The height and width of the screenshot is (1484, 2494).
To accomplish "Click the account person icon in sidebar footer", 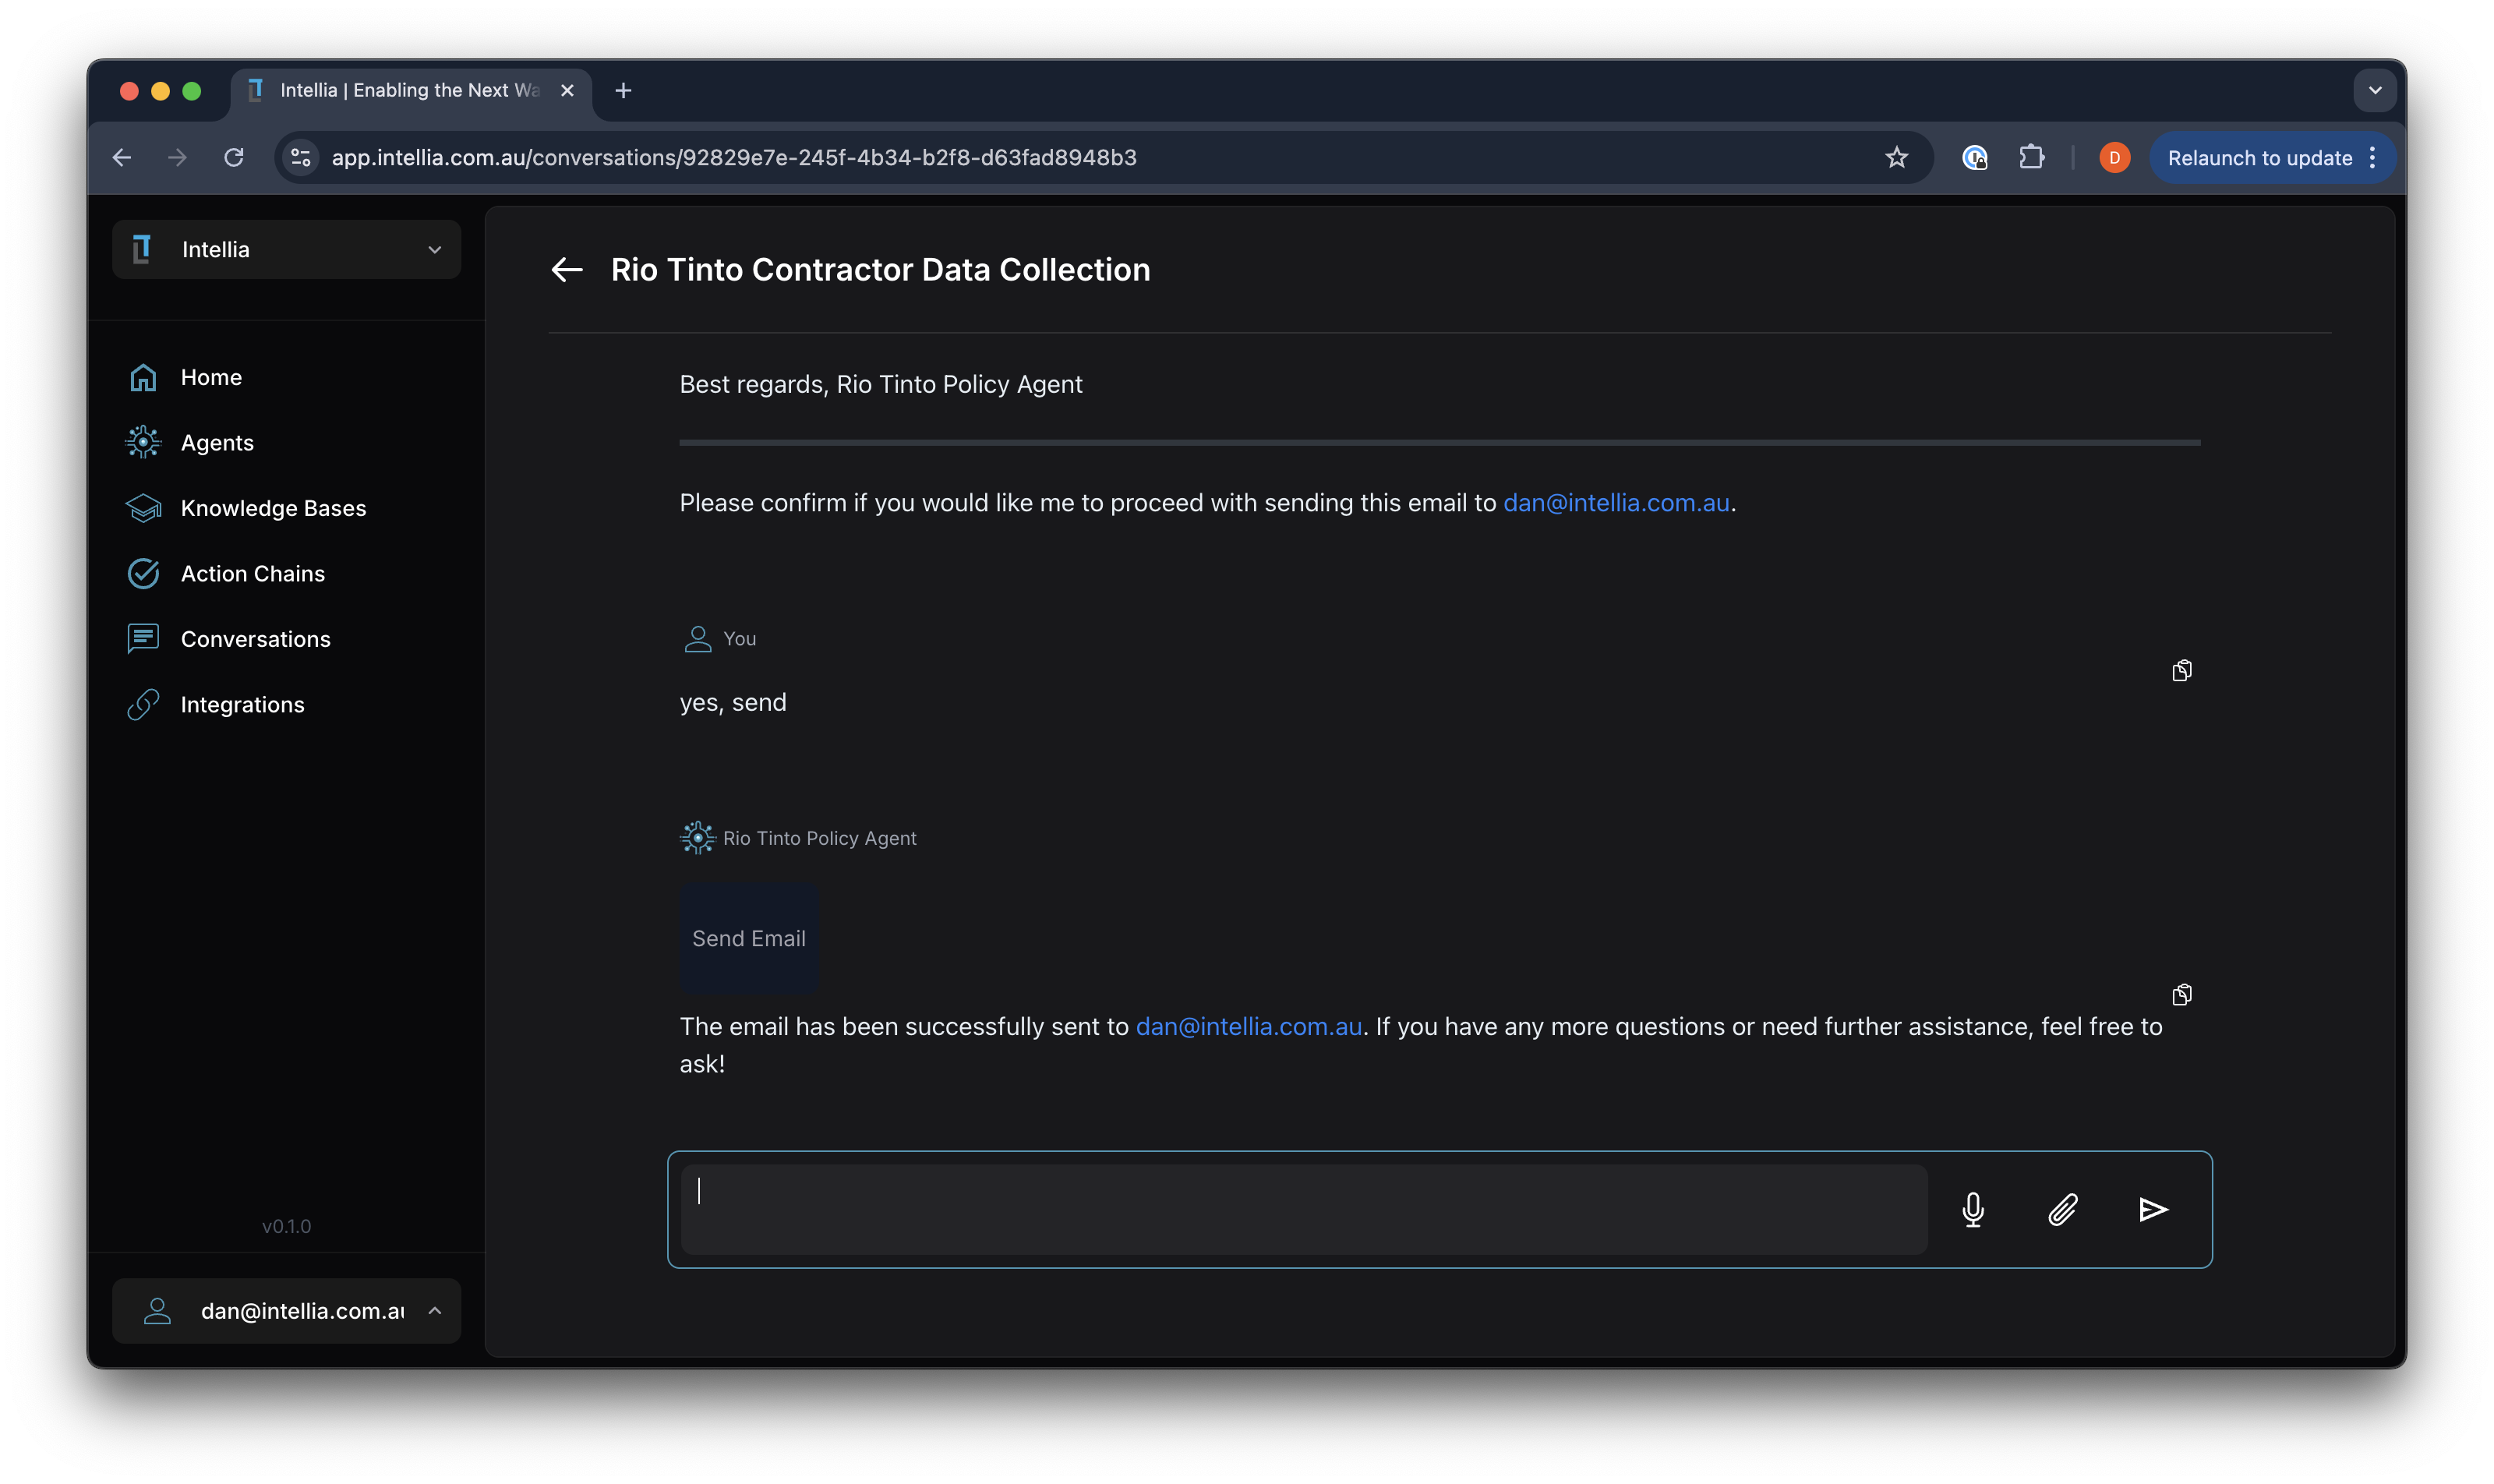I will (157, 1311).
